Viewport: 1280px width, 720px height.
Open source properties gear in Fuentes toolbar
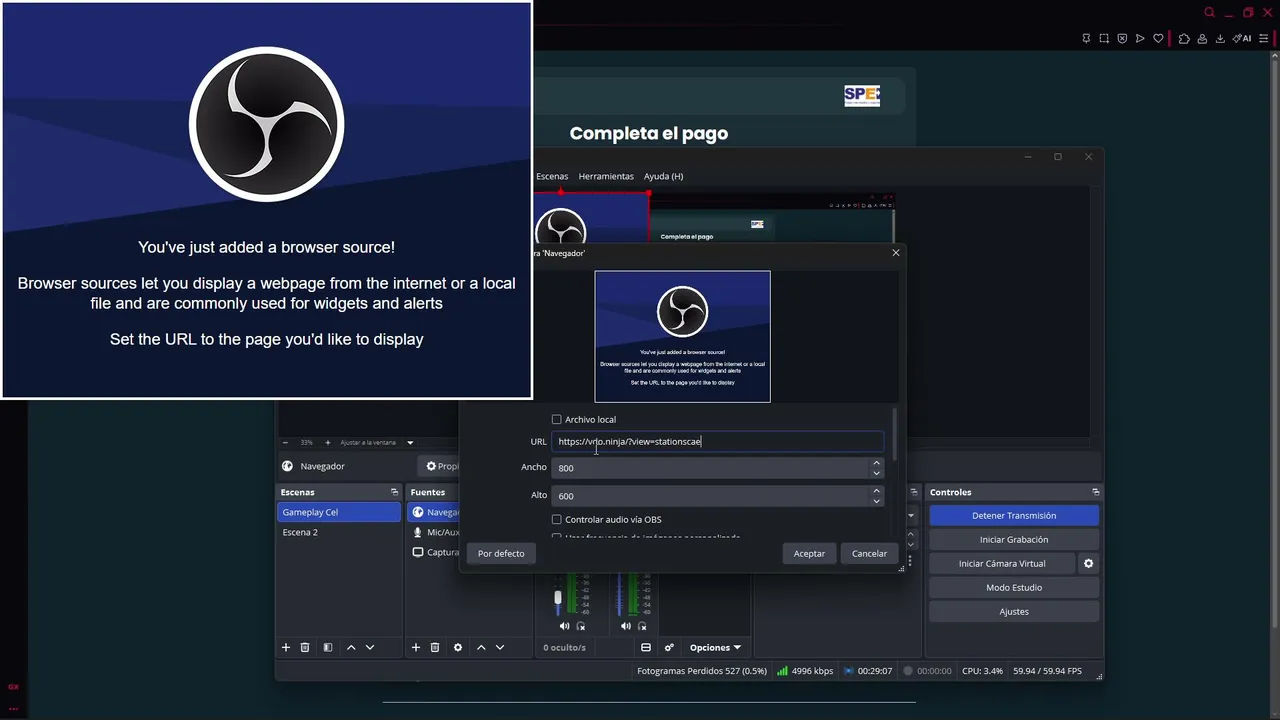pos(458,648)
